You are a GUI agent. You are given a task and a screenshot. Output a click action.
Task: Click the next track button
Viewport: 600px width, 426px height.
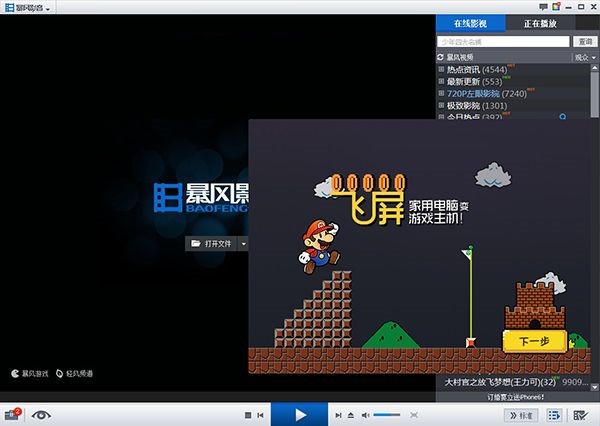(x=338, y=415)
